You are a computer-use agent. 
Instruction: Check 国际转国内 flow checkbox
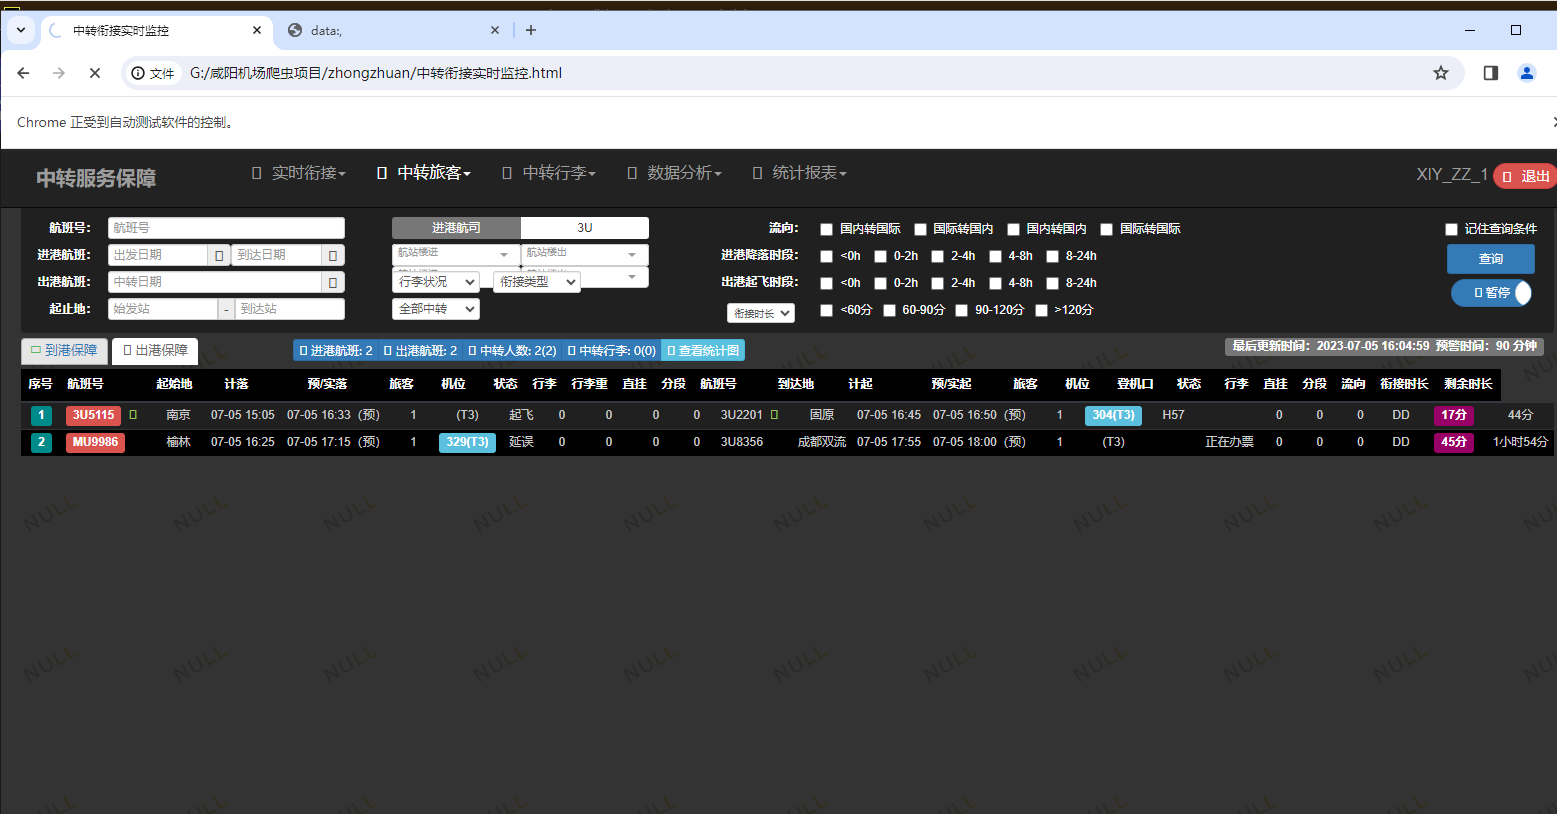coord(920,229)
